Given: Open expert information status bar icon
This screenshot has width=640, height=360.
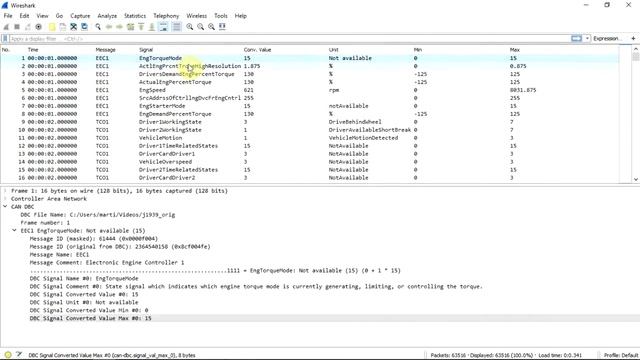Looking at the screenshot, I should pos(8,355).
